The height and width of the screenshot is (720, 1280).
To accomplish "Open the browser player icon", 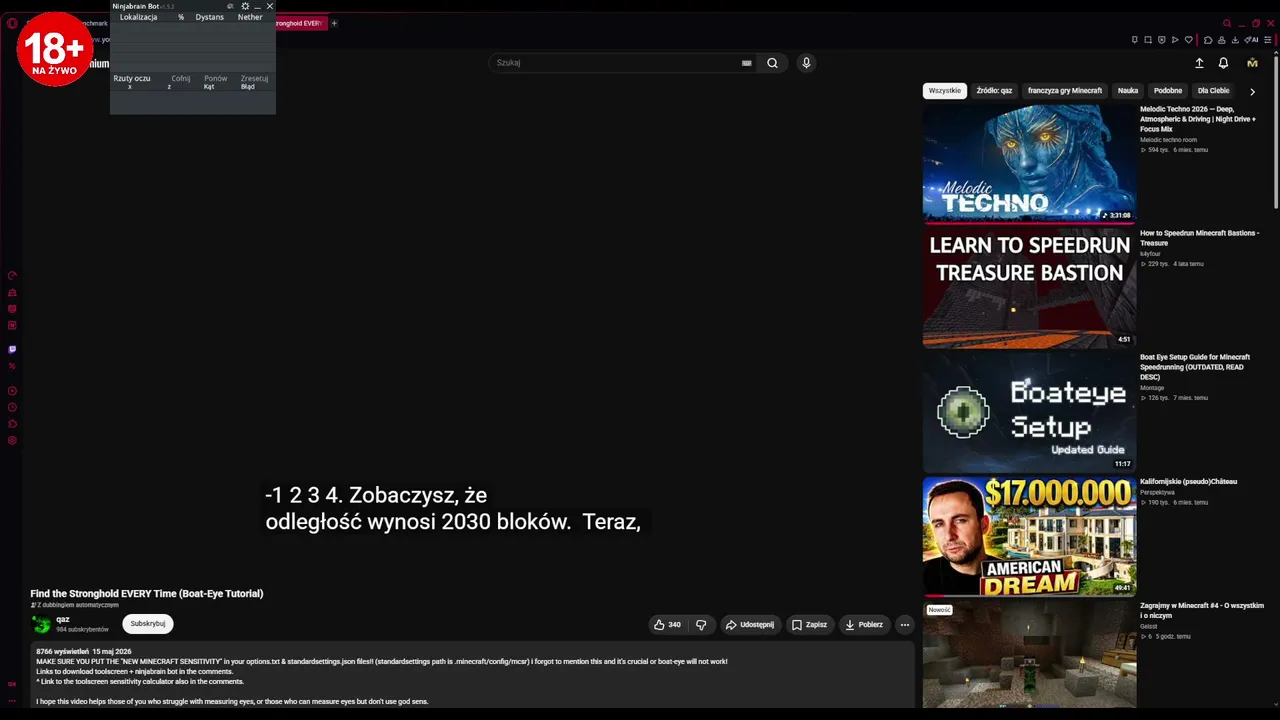I will (1175, 40).
